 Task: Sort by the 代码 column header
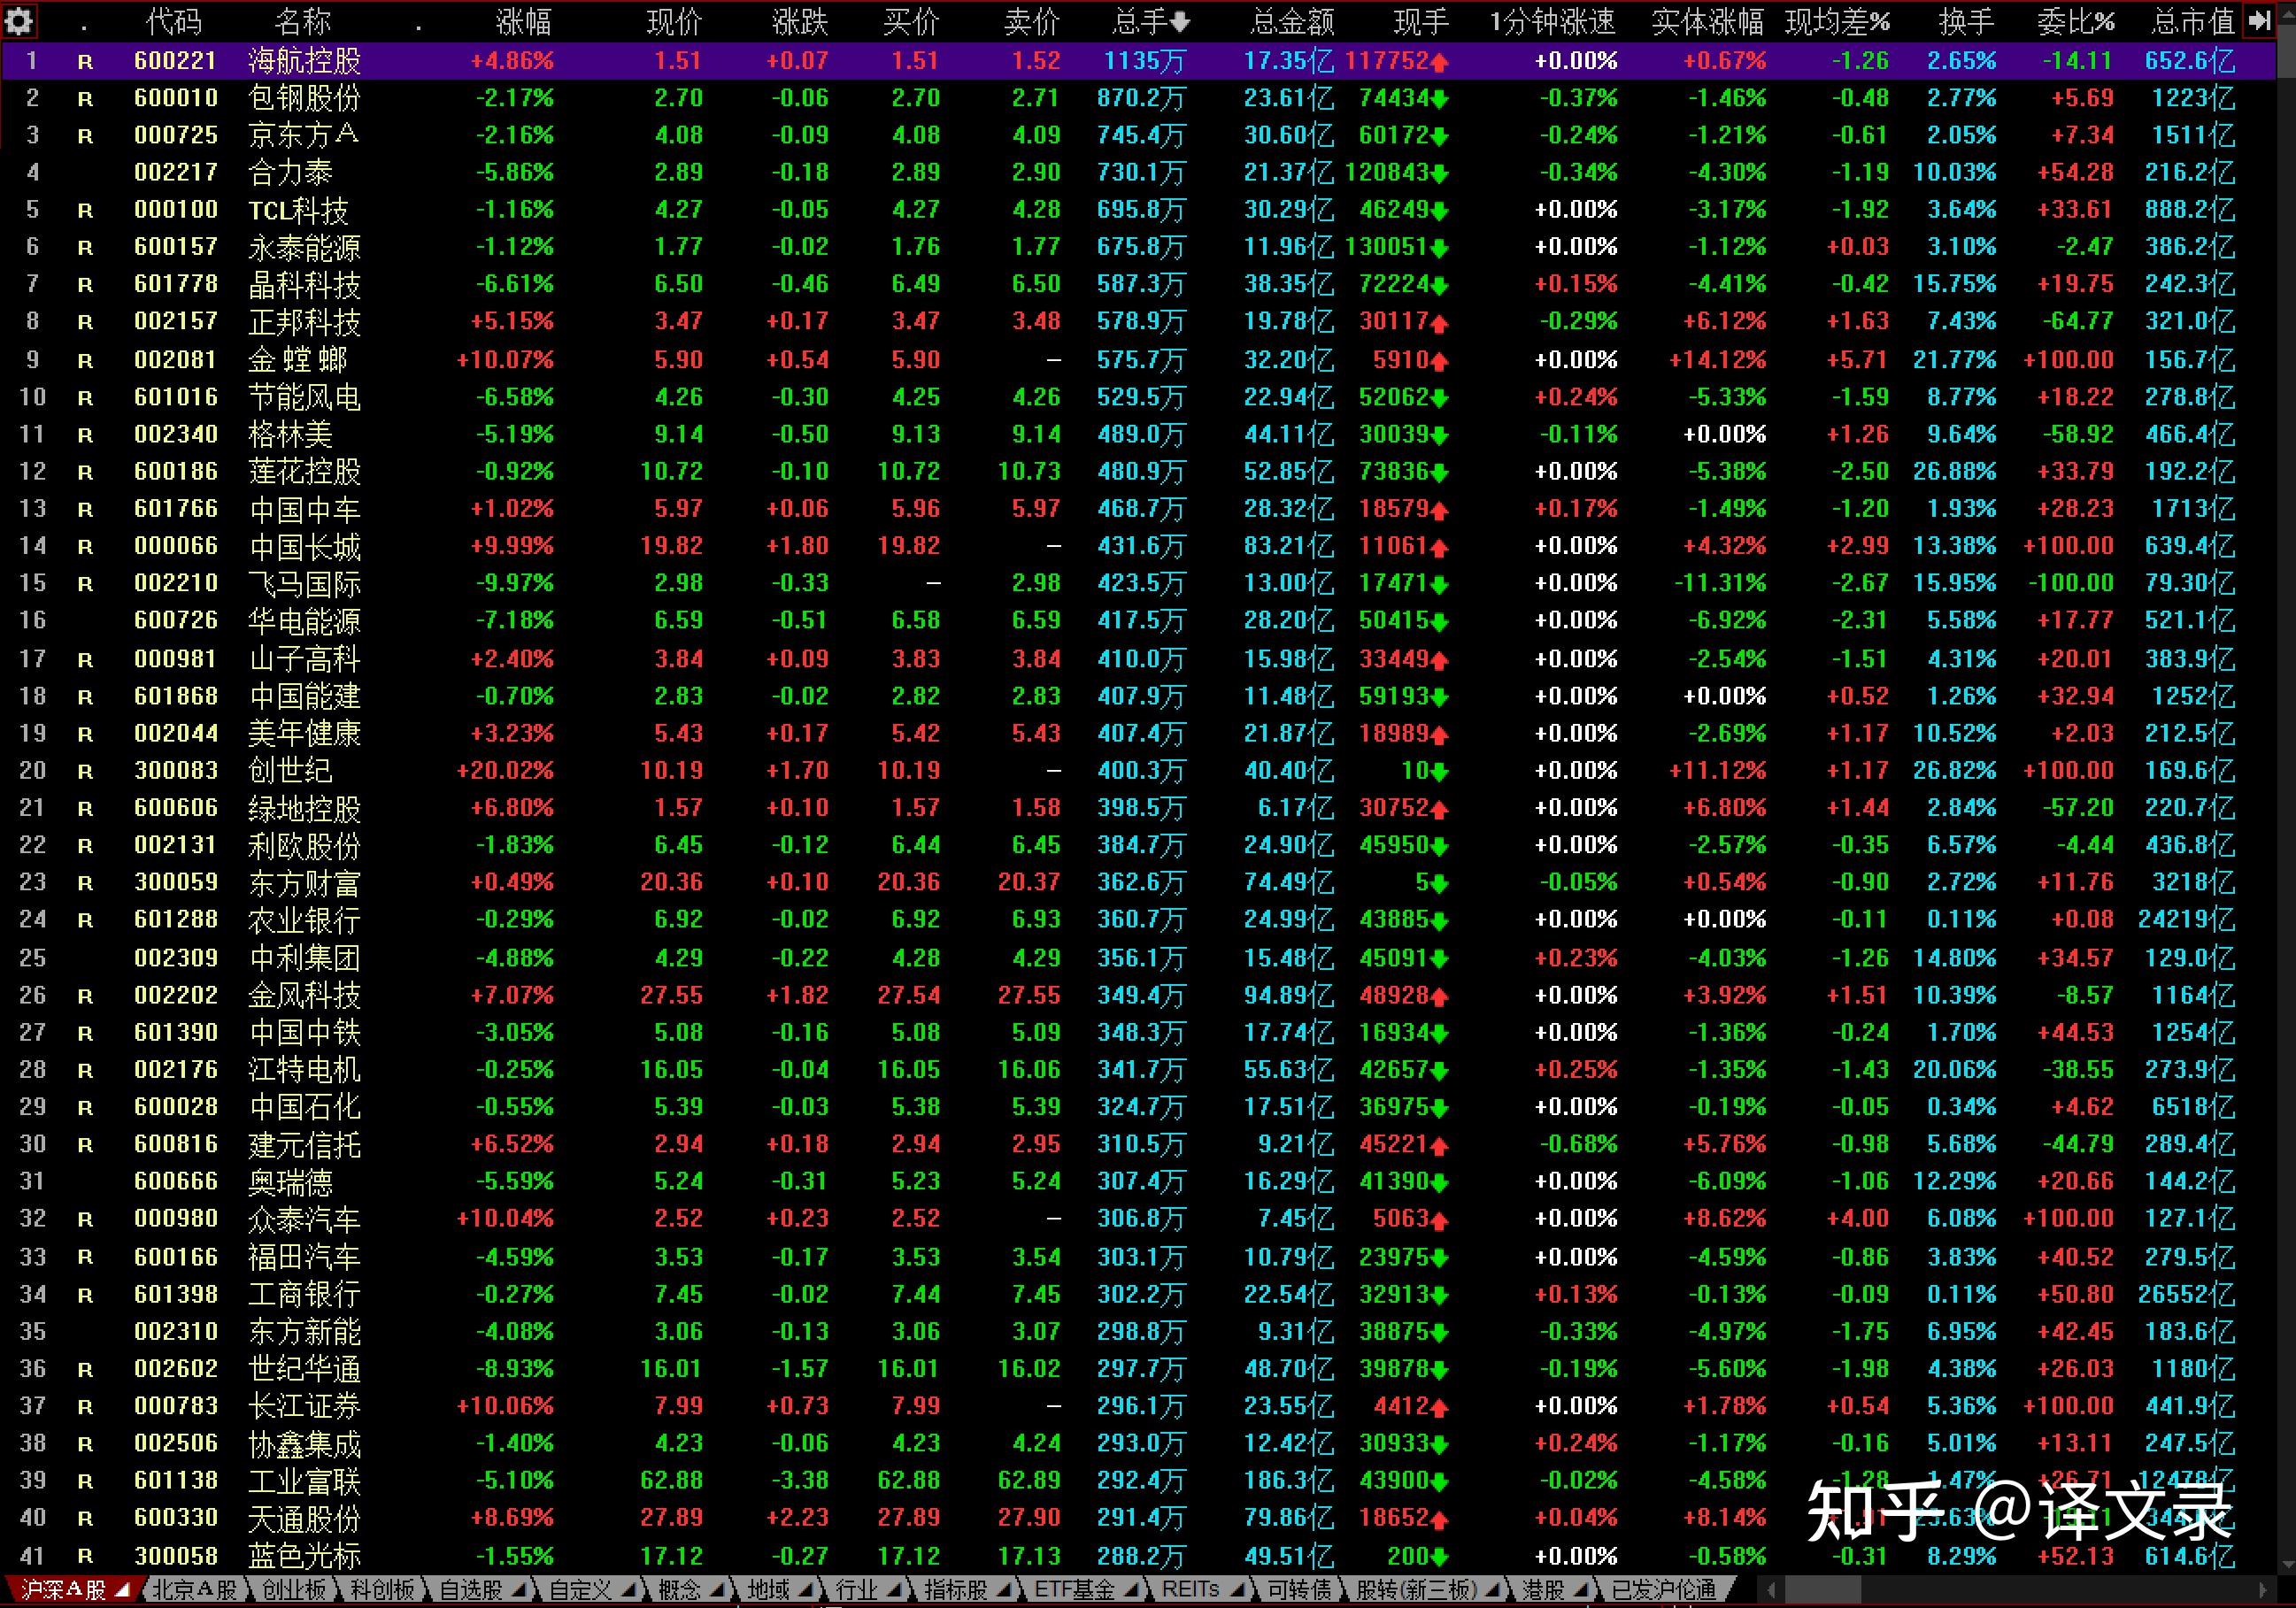click(x=174, y=21)
